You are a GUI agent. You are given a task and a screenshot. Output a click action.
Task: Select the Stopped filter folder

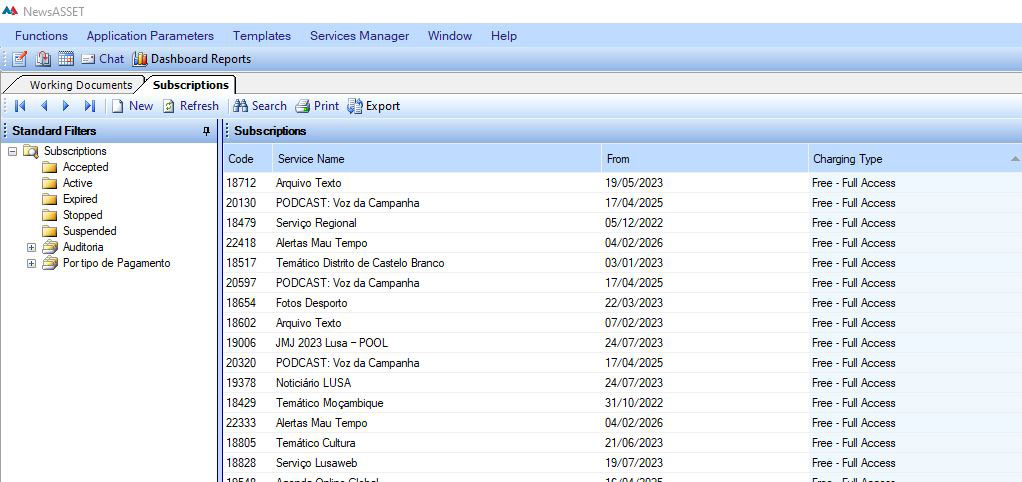coord(82,215)
